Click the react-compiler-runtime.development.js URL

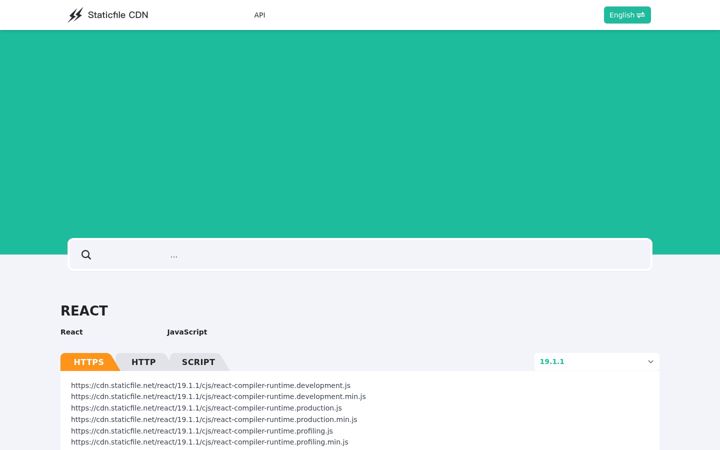(x=210, y=385)
